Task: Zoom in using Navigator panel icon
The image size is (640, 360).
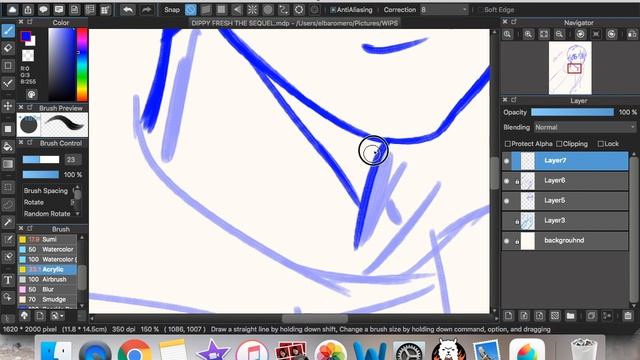Action: (528, 34)
